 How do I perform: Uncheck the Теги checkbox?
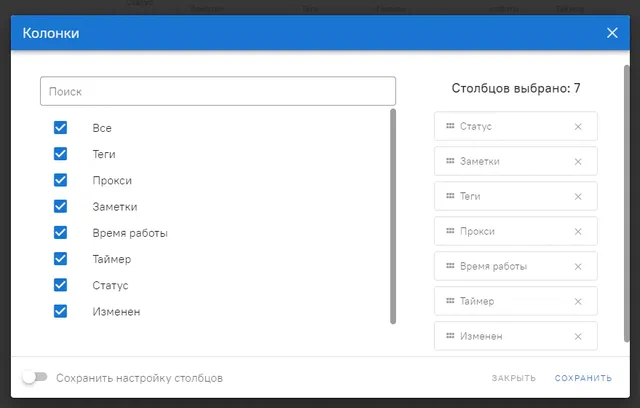coord(60,154)
